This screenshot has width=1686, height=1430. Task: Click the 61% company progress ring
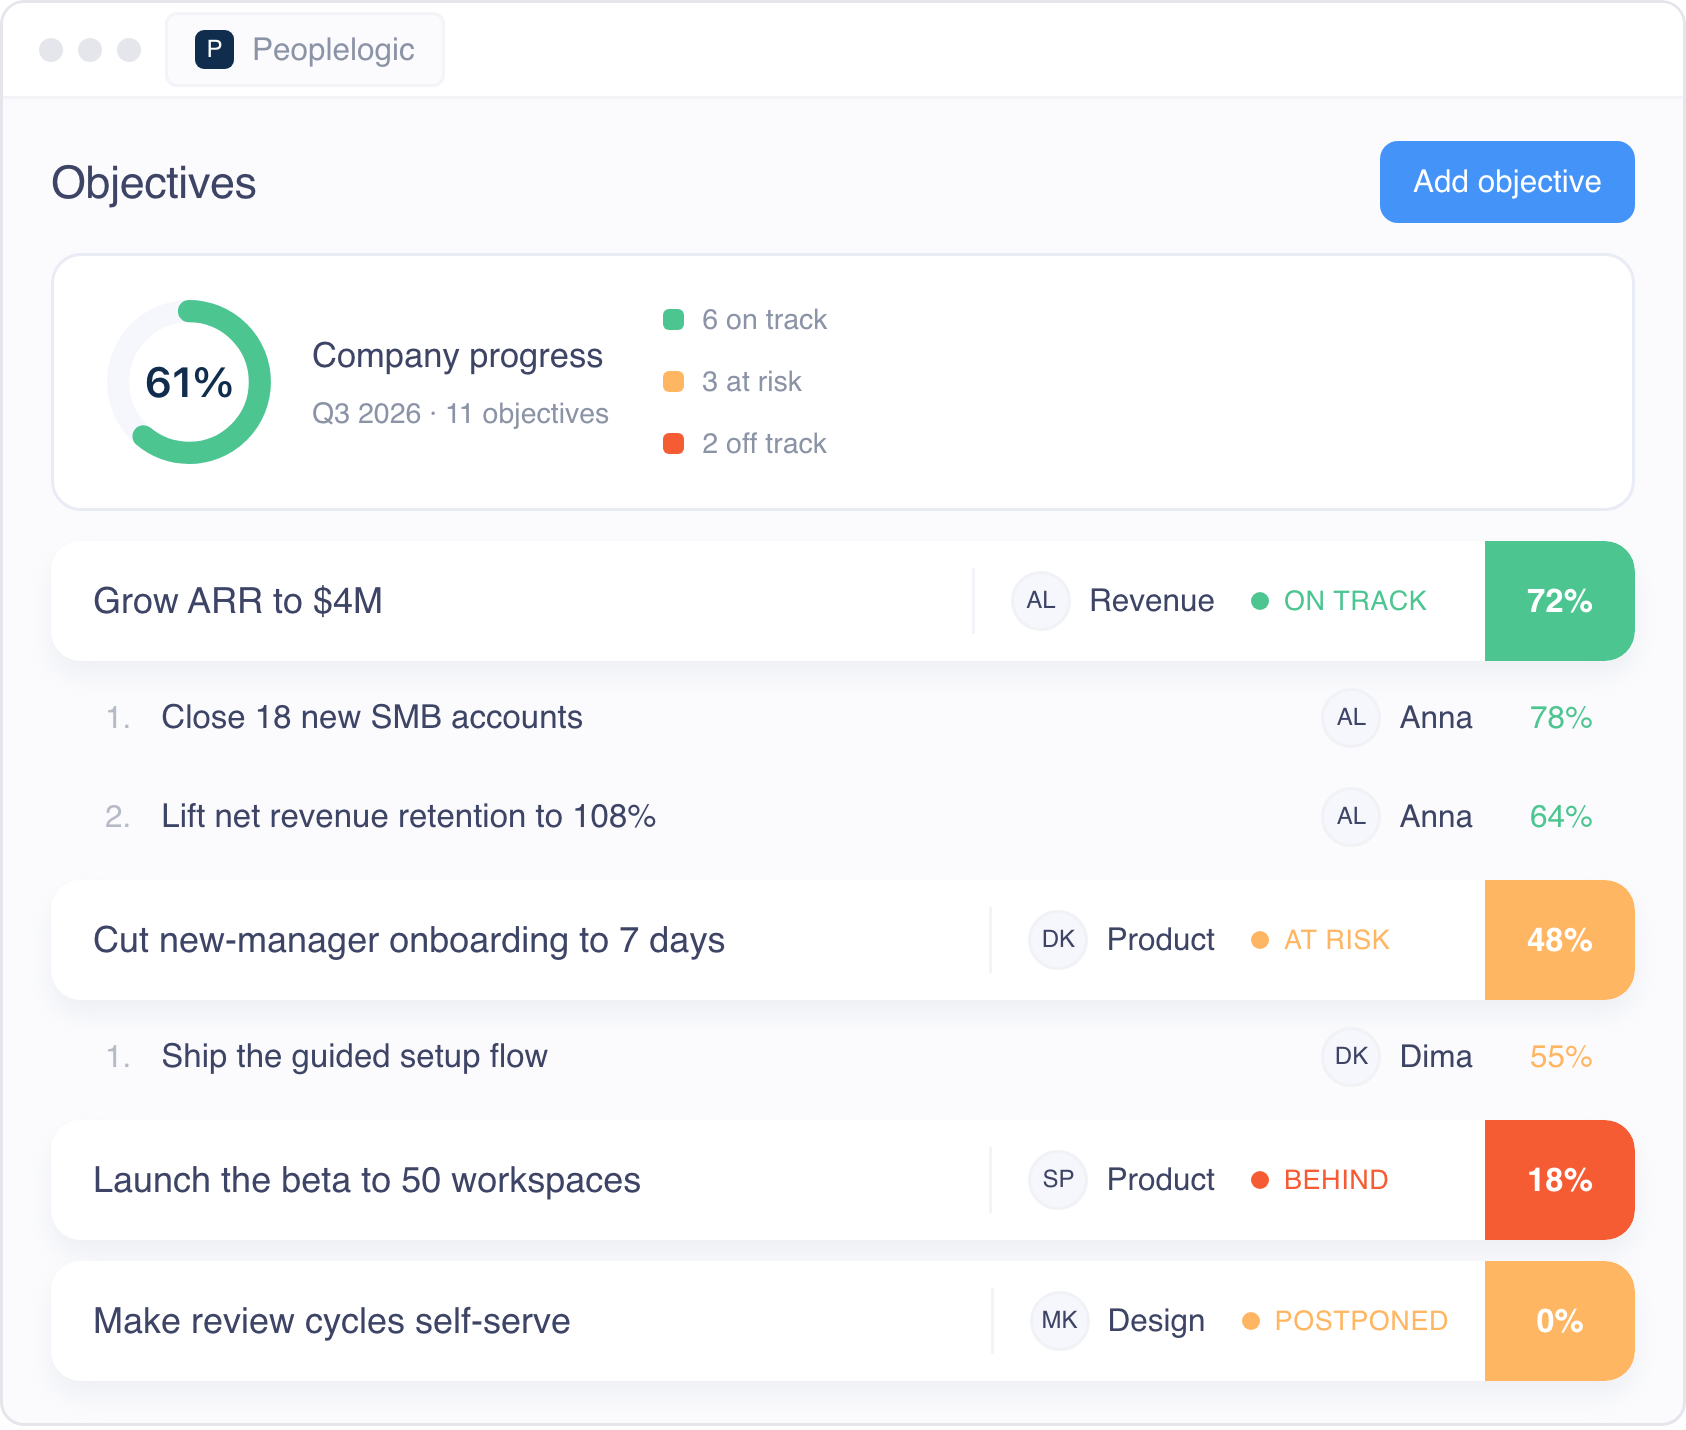coord(189,382)
